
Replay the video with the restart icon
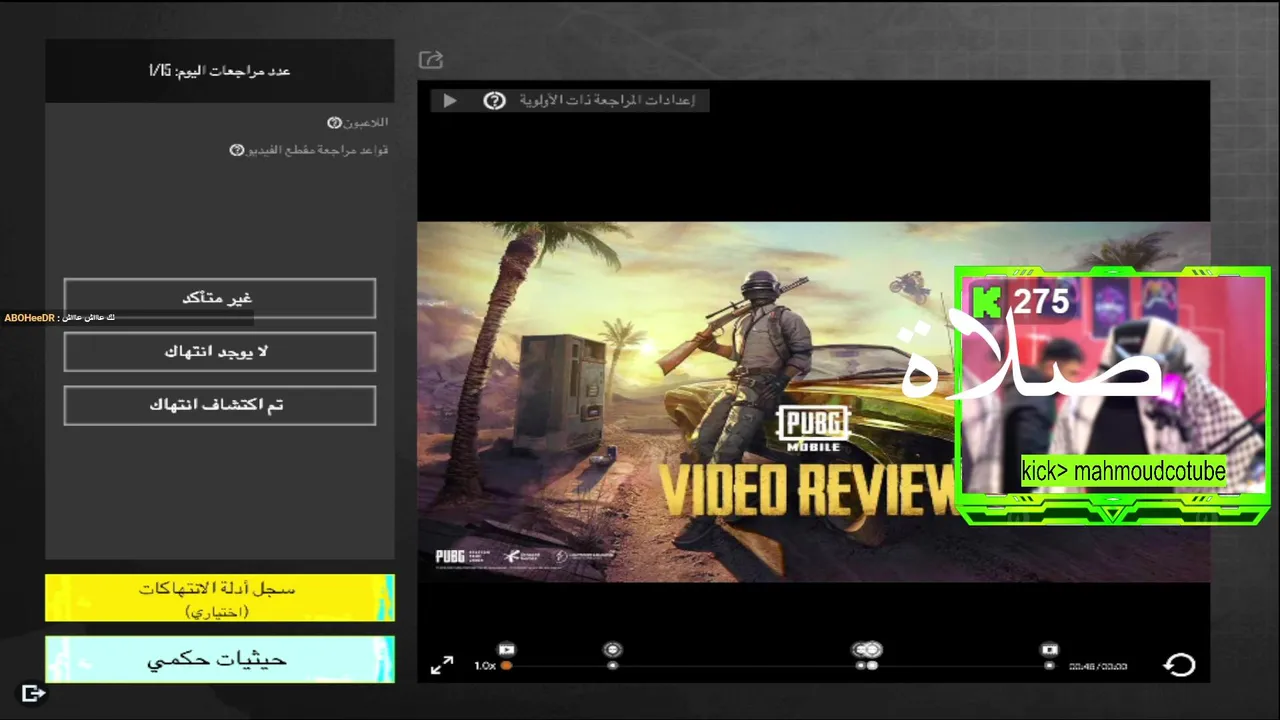[x=1180, y=665]
